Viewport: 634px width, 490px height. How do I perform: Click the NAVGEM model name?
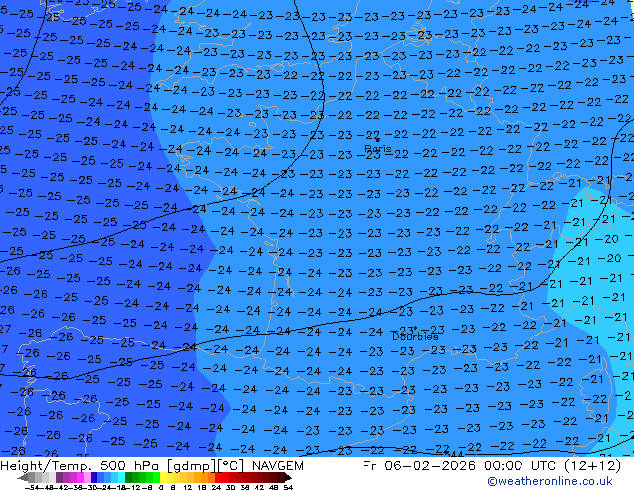278,466
